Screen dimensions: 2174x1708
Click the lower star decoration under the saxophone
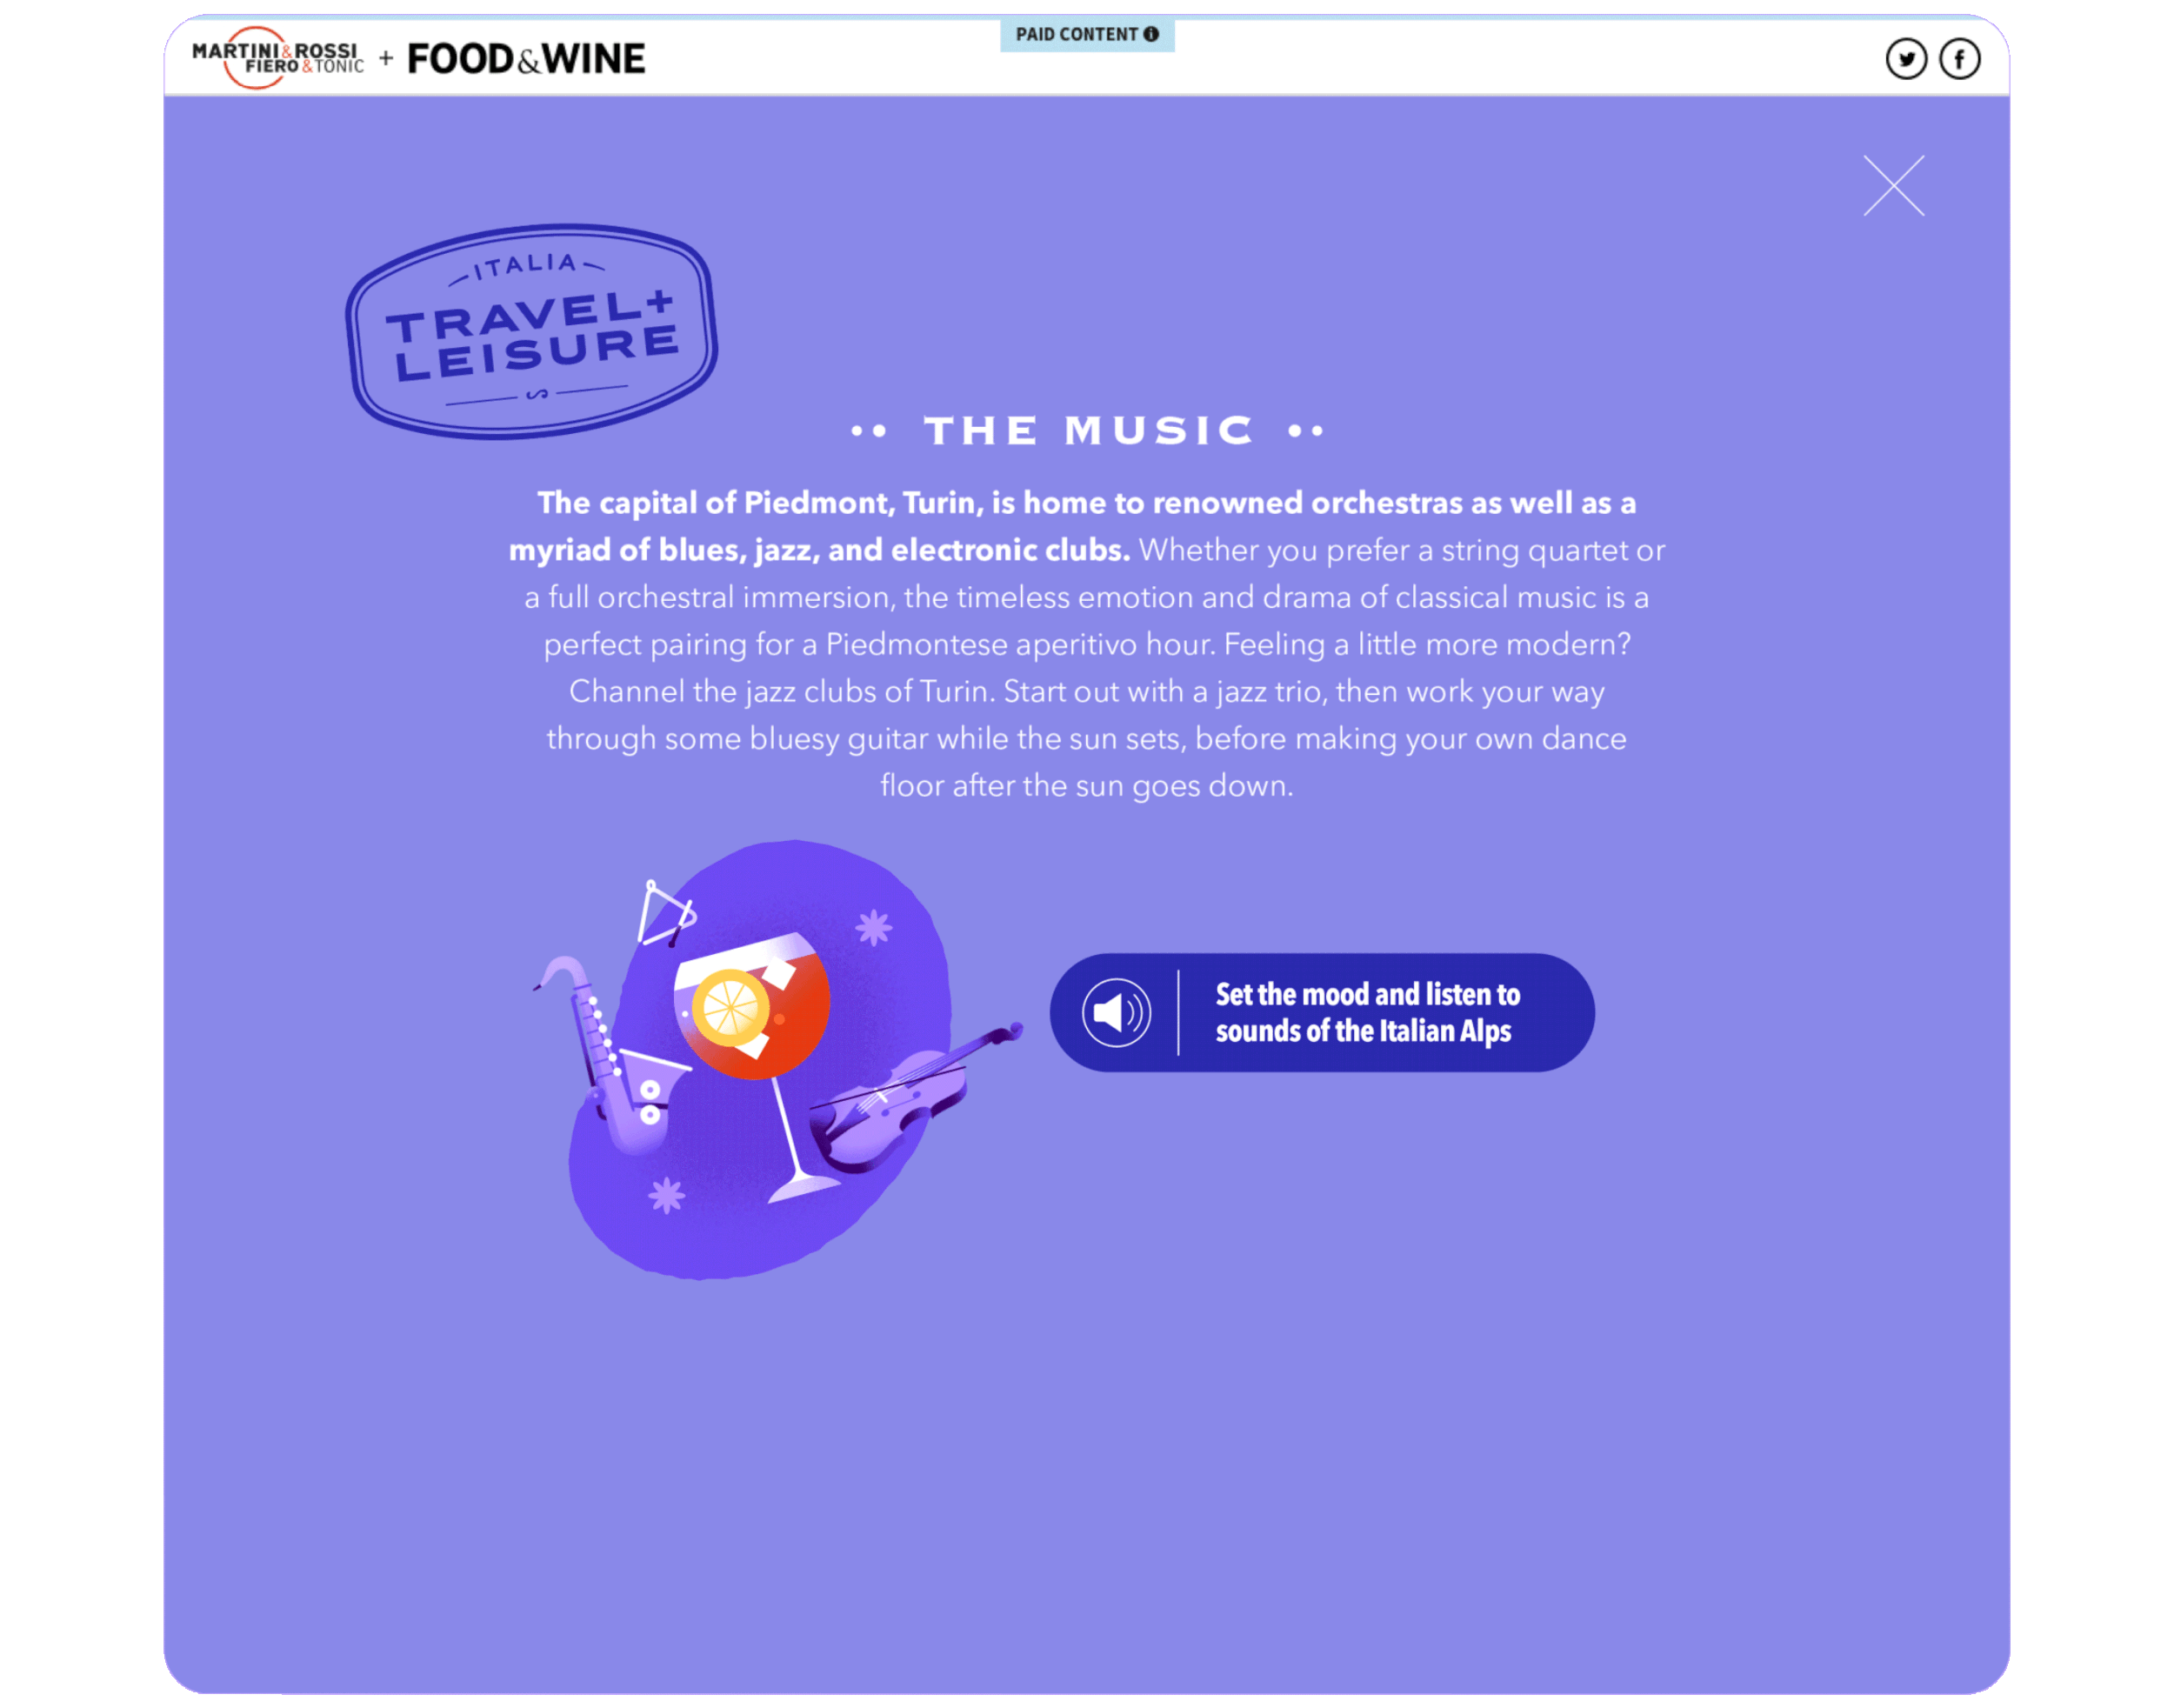pyautogui.click(x=666, y=1195)
